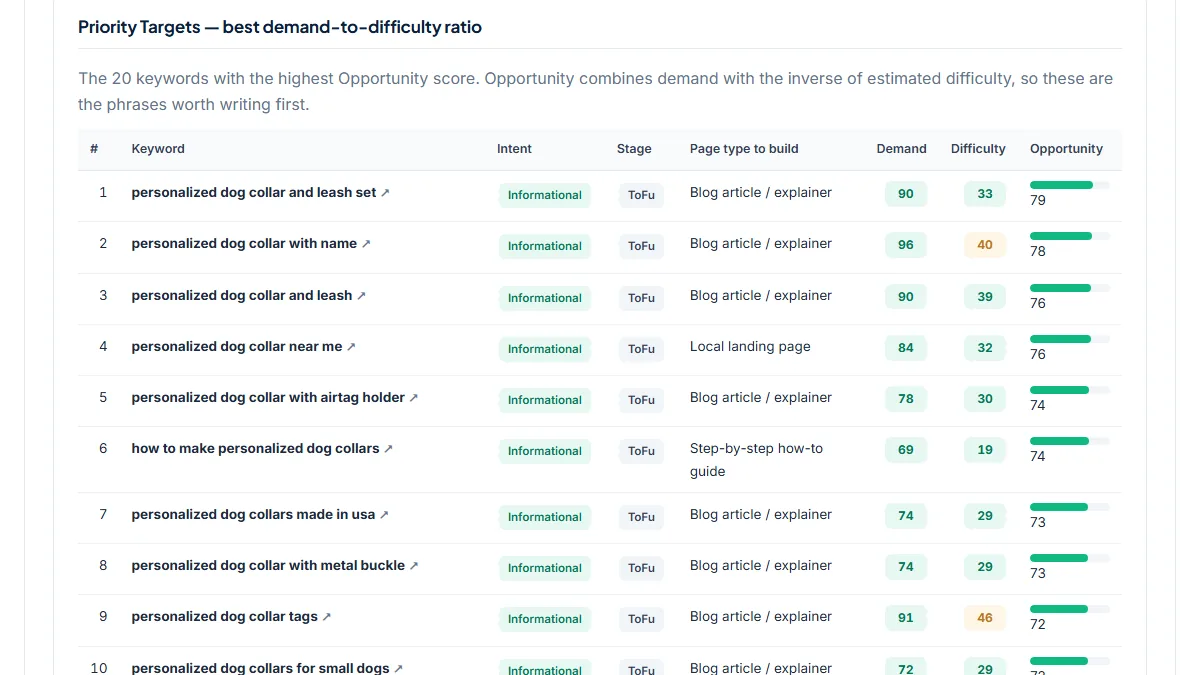Click the arrow icon after 'collar with name'

(366, 244)
